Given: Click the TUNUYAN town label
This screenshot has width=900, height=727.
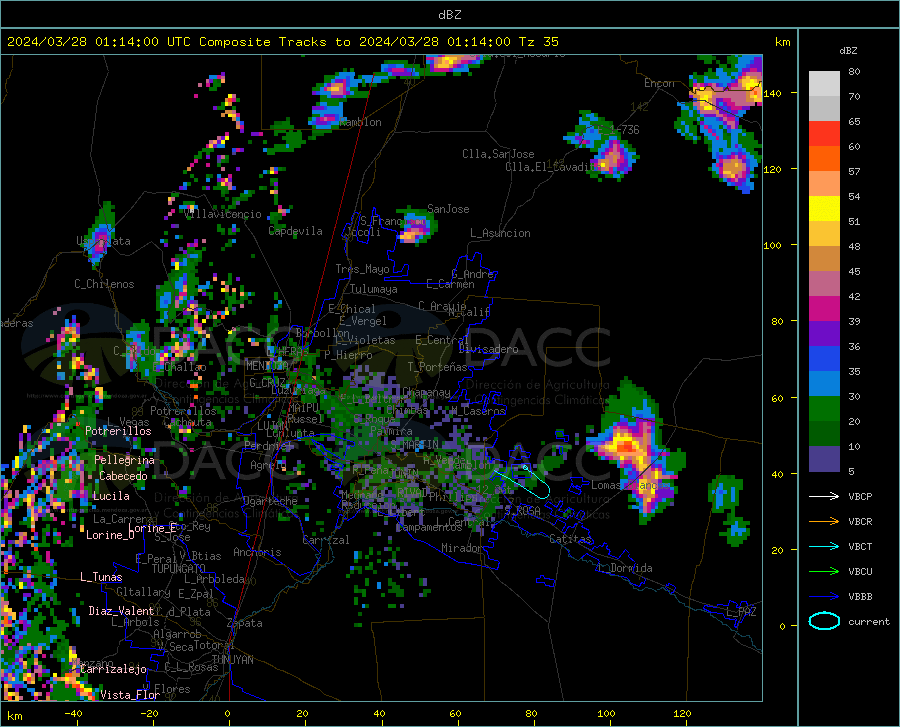Looking at the screenshot, I should (x=232, y=660).
